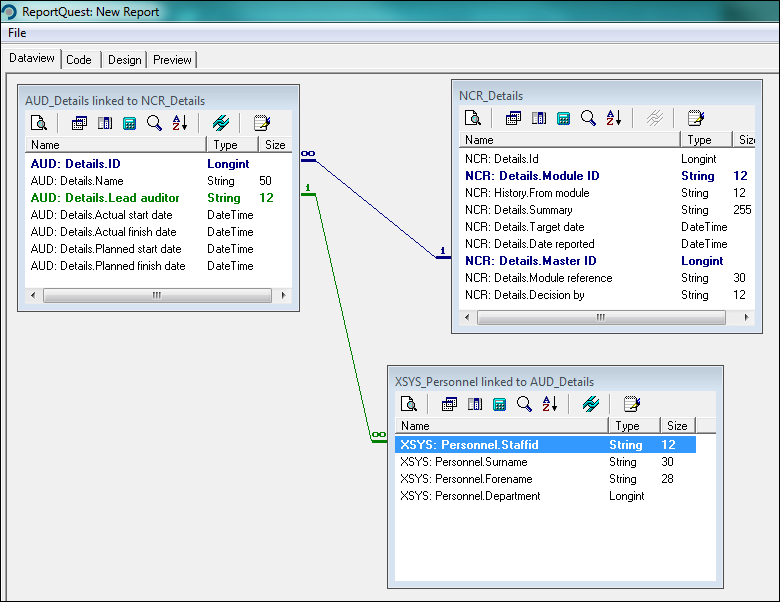Click A-Z sort icon in AUD_Details toolbar
This screenshot has height=602, width=780.
(x=180, y=123)
